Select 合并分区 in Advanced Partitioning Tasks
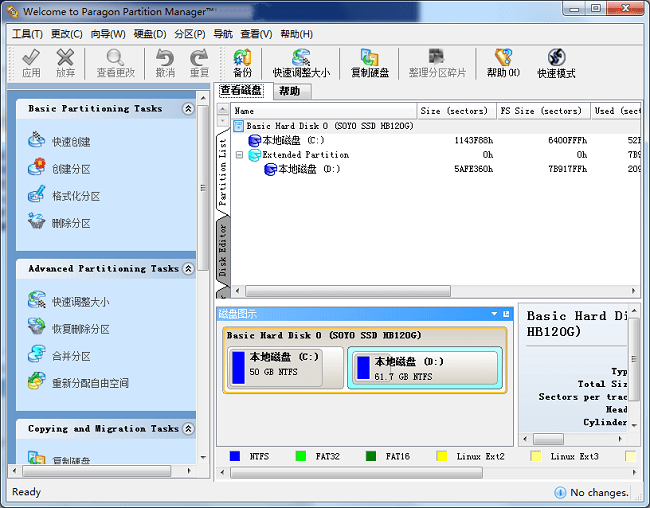The width and height of the screenshot is (650, 508). tap(71, 356)
